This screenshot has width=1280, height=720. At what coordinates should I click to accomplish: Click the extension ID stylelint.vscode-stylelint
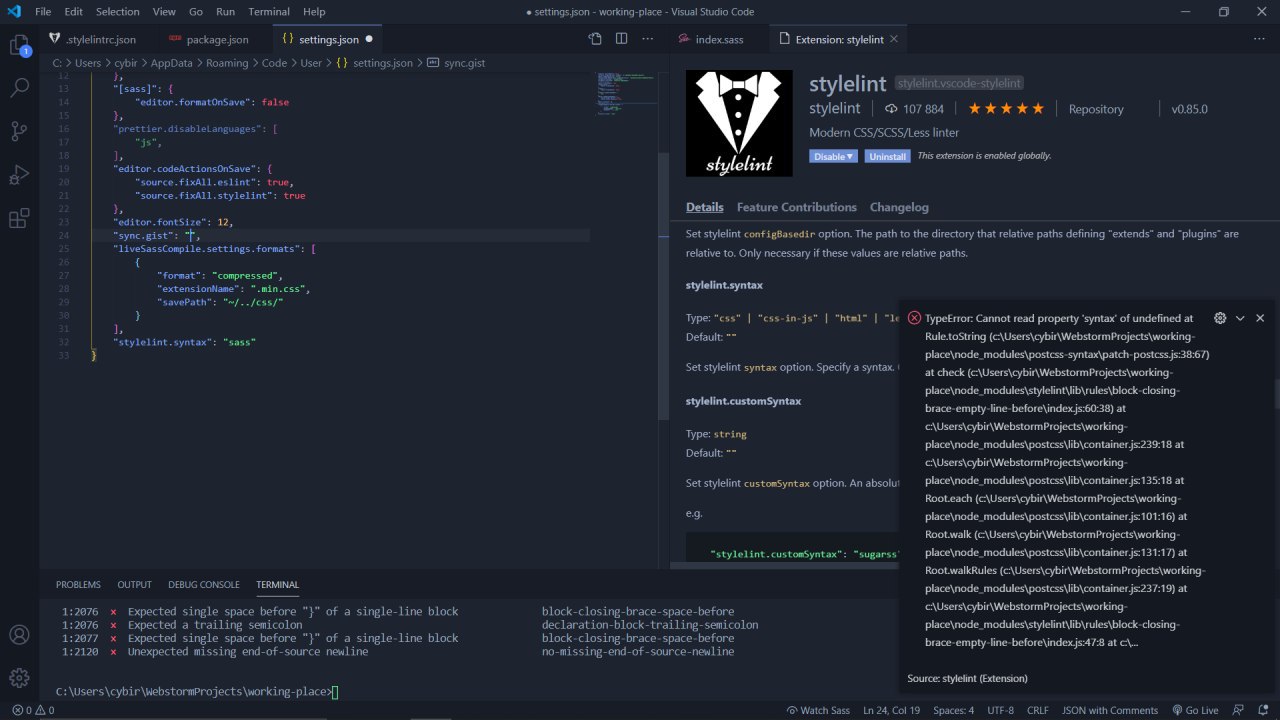[x=959, y=83]
